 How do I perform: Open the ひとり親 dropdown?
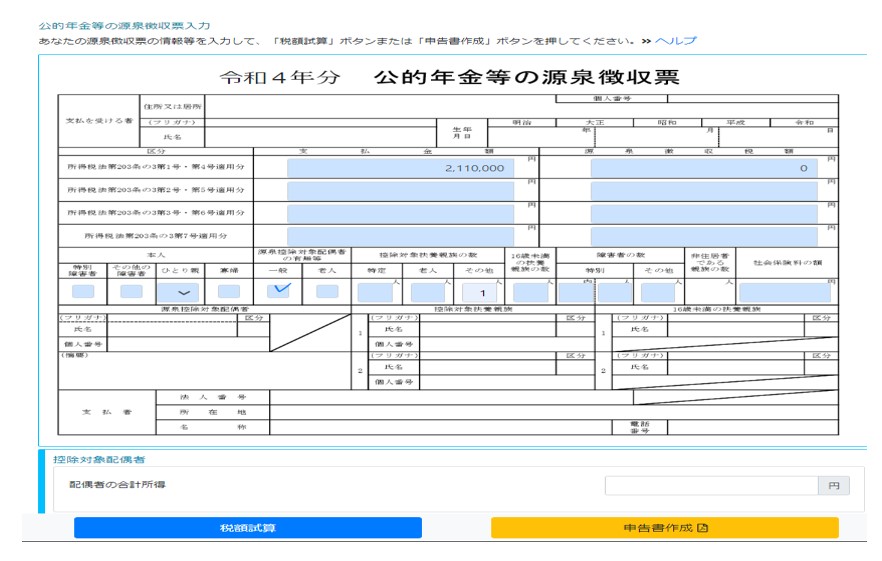178,292
